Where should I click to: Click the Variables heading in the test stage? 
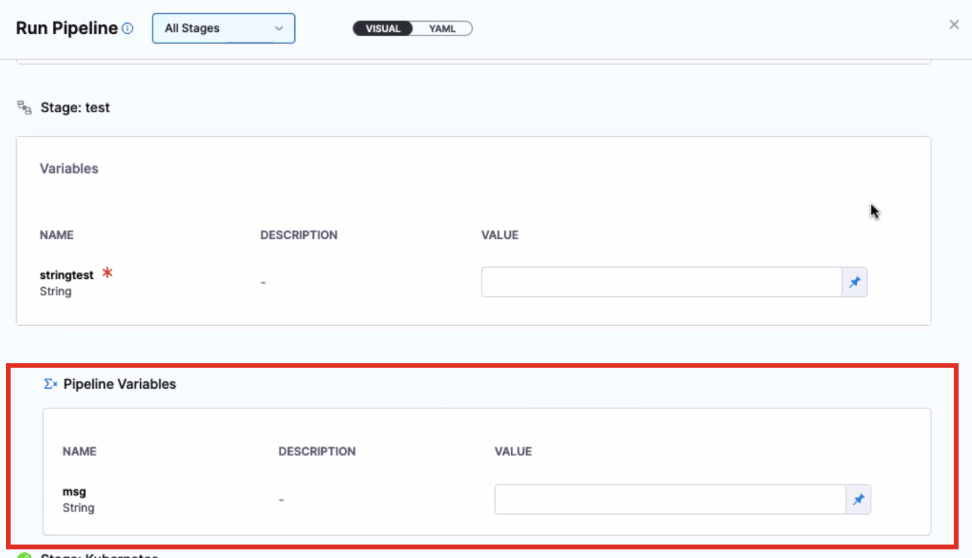pos(69,169)
